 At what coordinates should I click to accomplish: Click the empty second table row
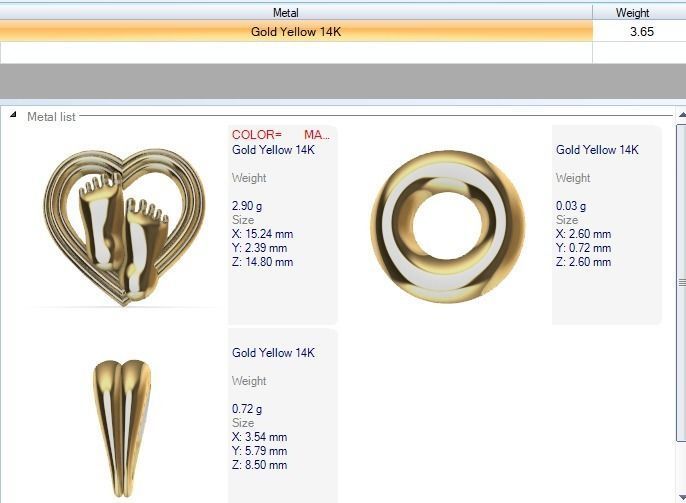point(296,53)
